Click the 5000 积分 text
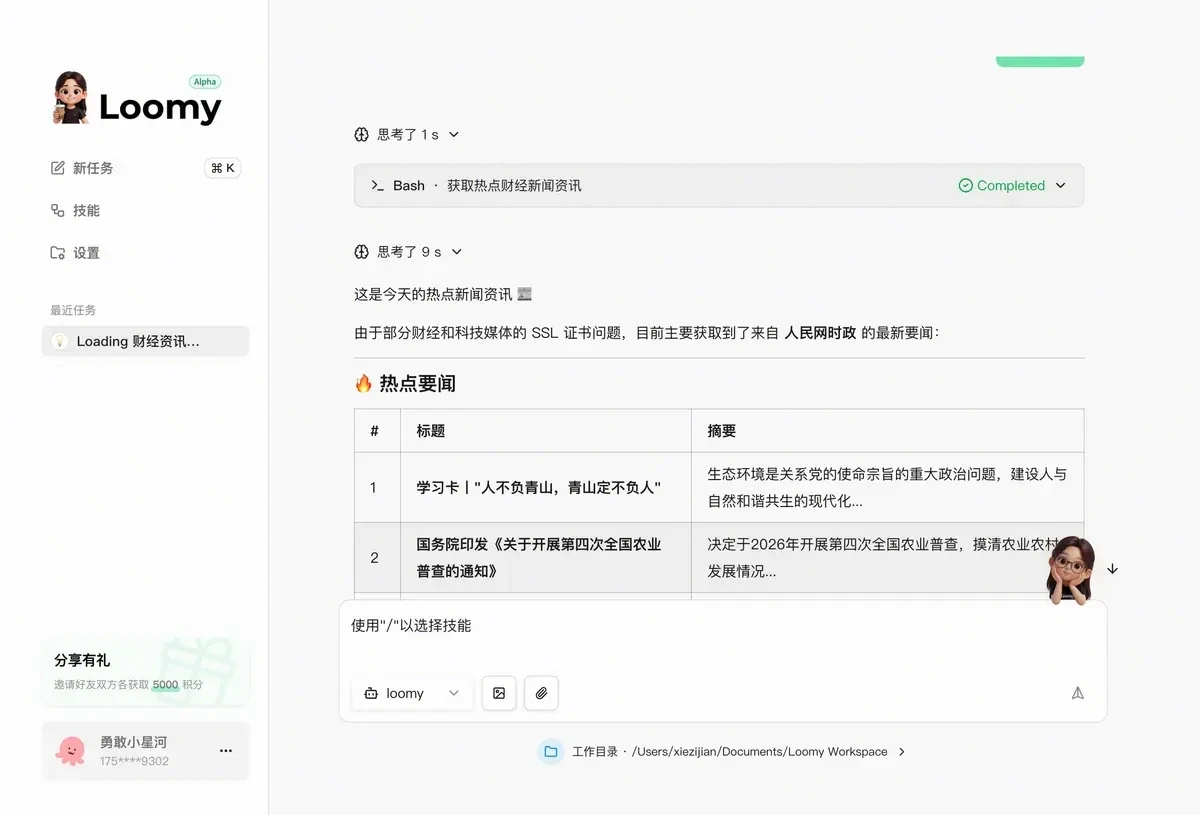Screen dimensions: 1200x815 tap(178, 685)
